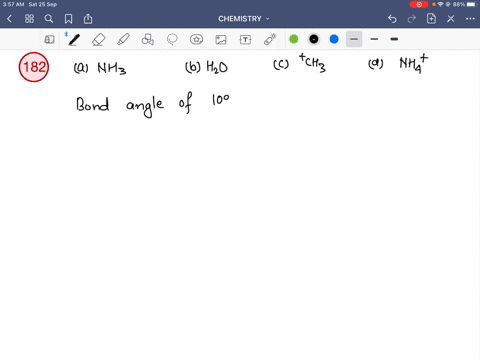Select the Image insert tool
Viewport: 480px width, 360px height.
pyautogui.click(x=221, y=40)
